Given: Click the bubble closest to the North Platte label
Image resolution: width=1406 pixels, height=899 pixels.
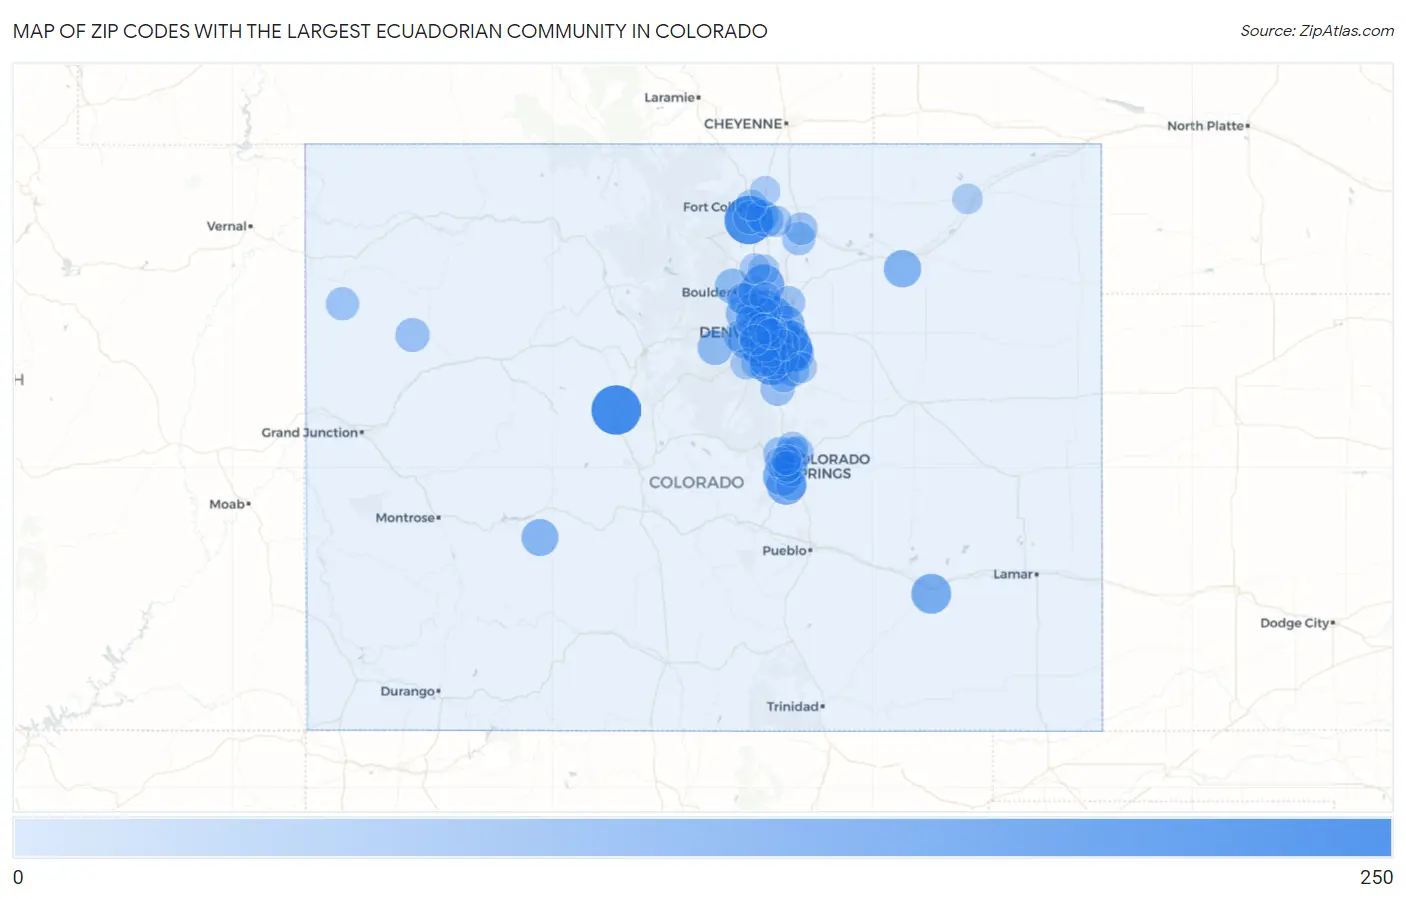Looking at the screenshot, I should [967, 199].
